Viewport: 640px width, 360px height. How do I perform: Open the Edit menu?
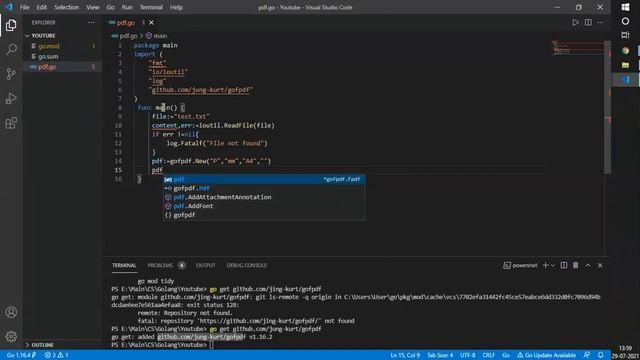pyautogui.click(x=42, y=7)
